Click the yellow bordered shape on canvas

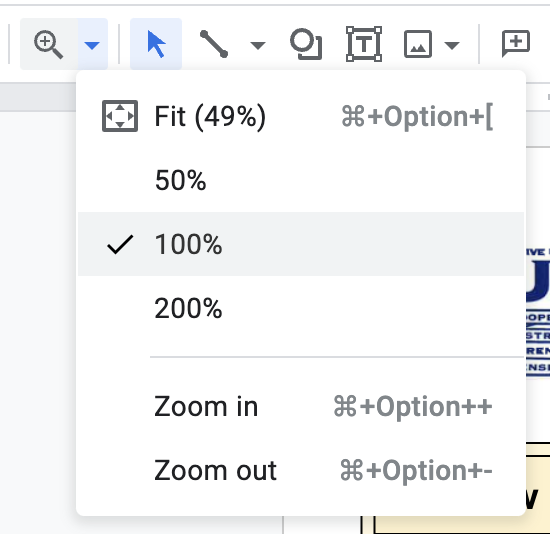(538, 488)
